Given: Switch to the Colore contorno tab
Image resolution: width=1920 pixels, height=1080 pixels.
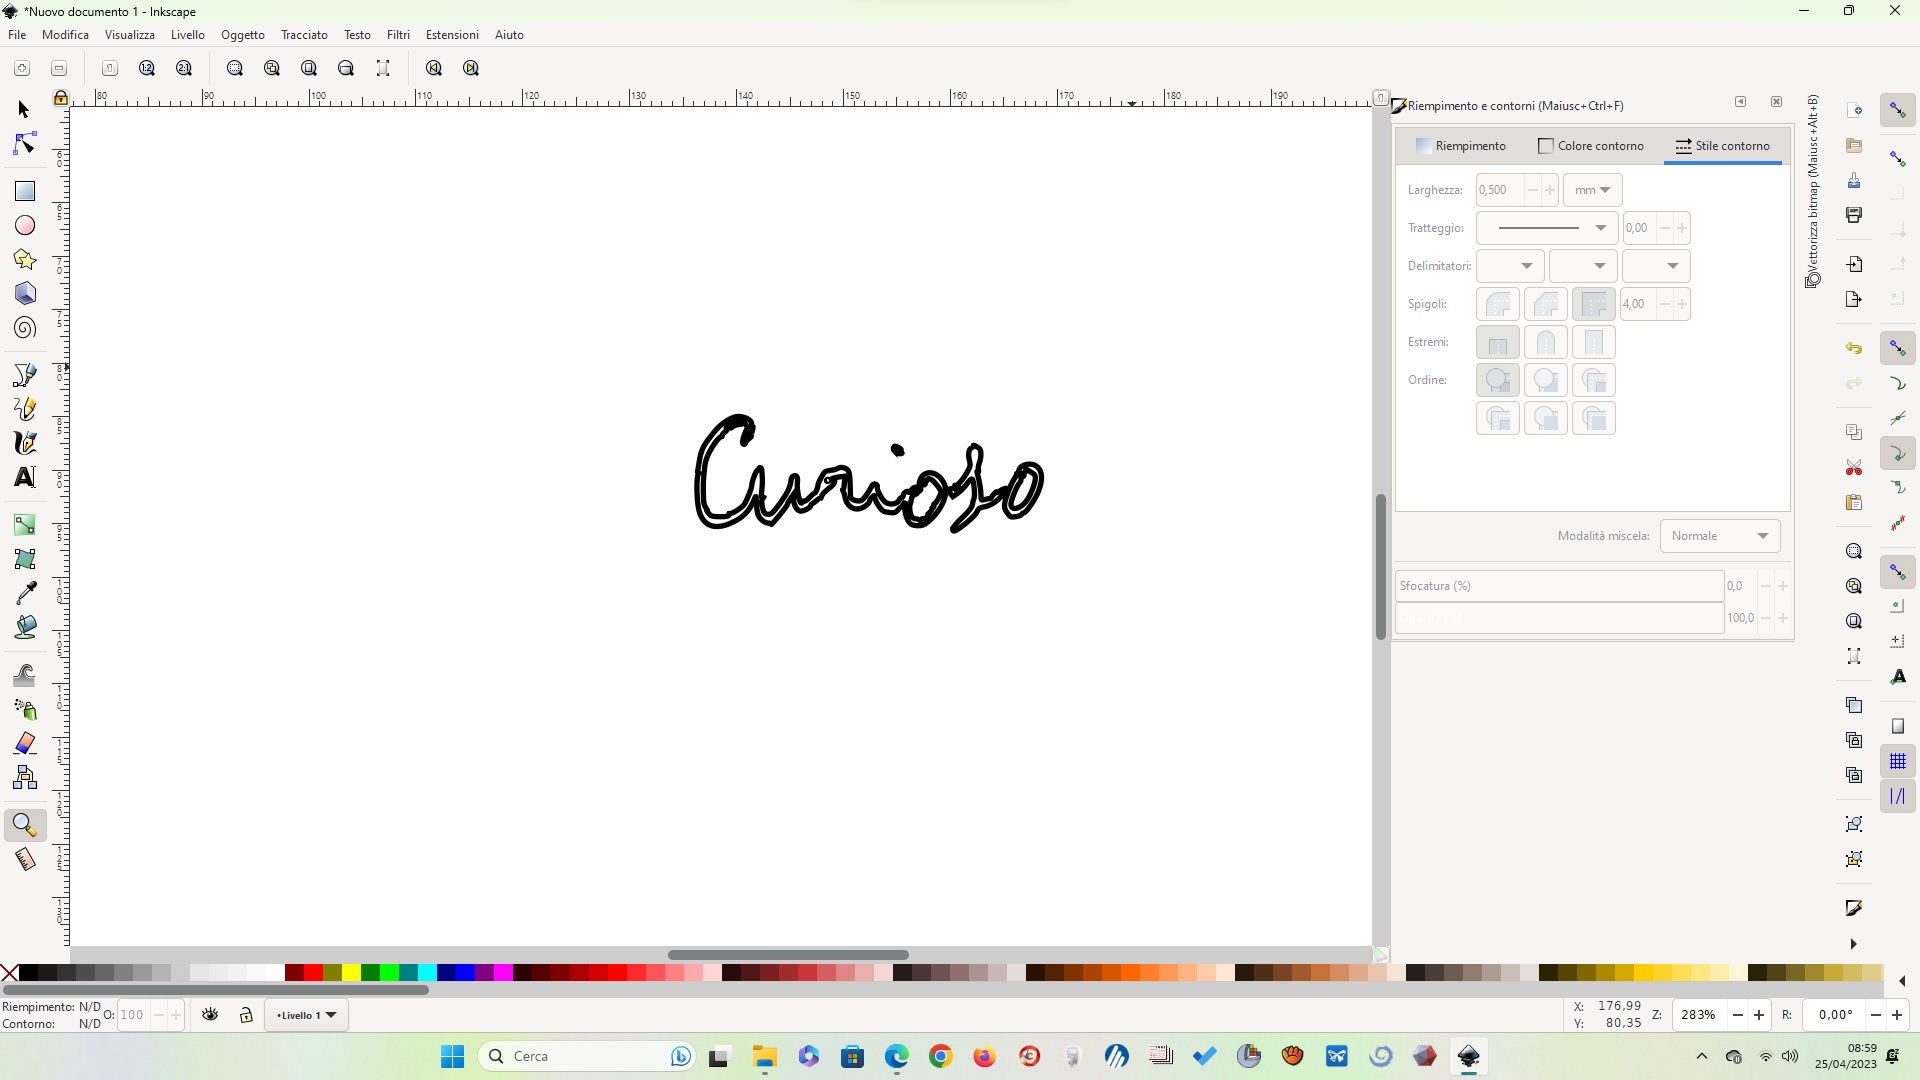Looking at the screenshot, I should 1590,146.
